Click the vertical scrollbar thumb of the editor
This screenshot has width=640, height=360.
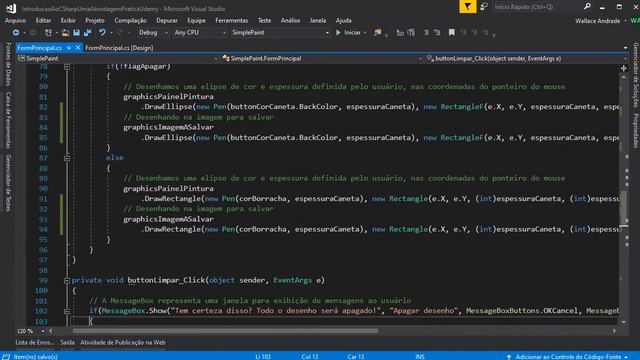624,207
